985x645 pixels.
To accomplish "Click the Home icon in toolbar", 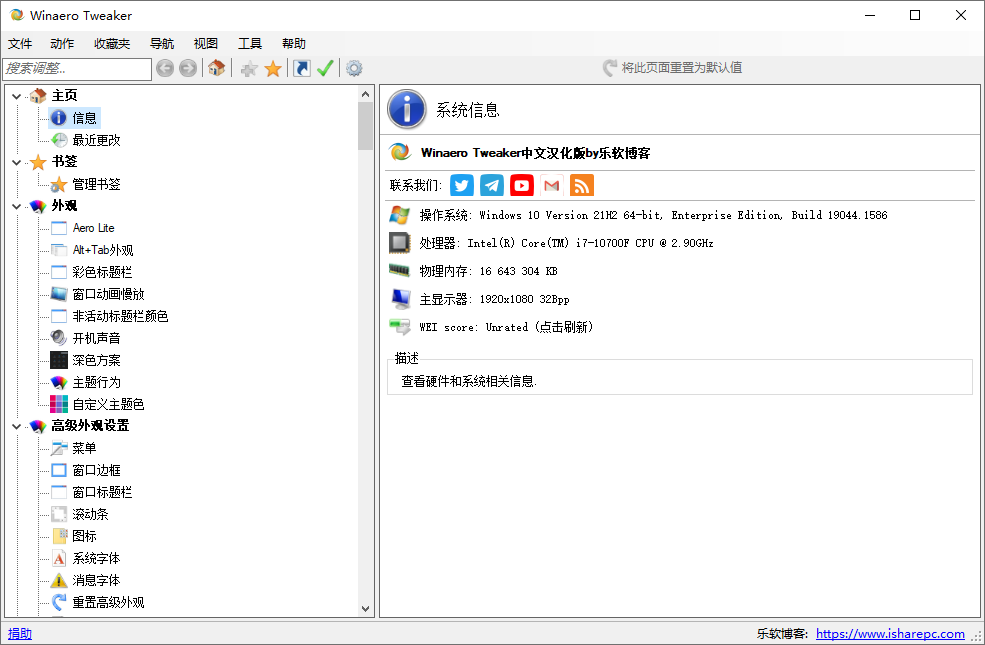I will [216, 68].
